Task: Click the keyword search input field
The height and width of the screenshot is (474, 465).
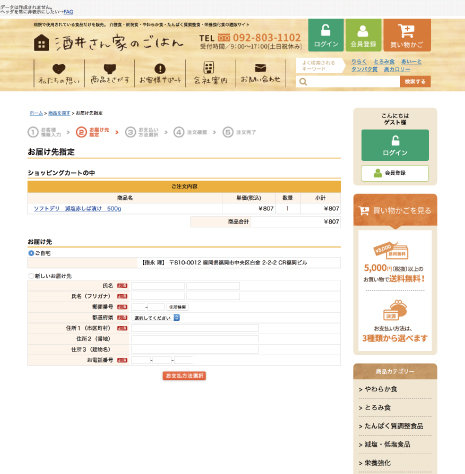Action: coord(354,82)
